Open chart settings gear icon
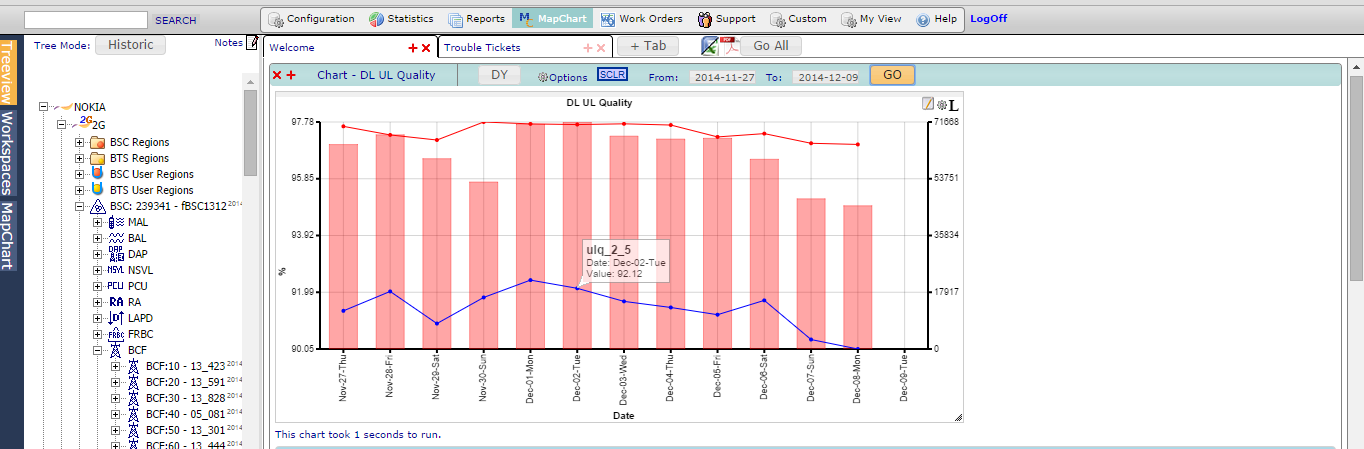Screen dimensions: 1364x449 pyautogui.click(x=941, y=104)
